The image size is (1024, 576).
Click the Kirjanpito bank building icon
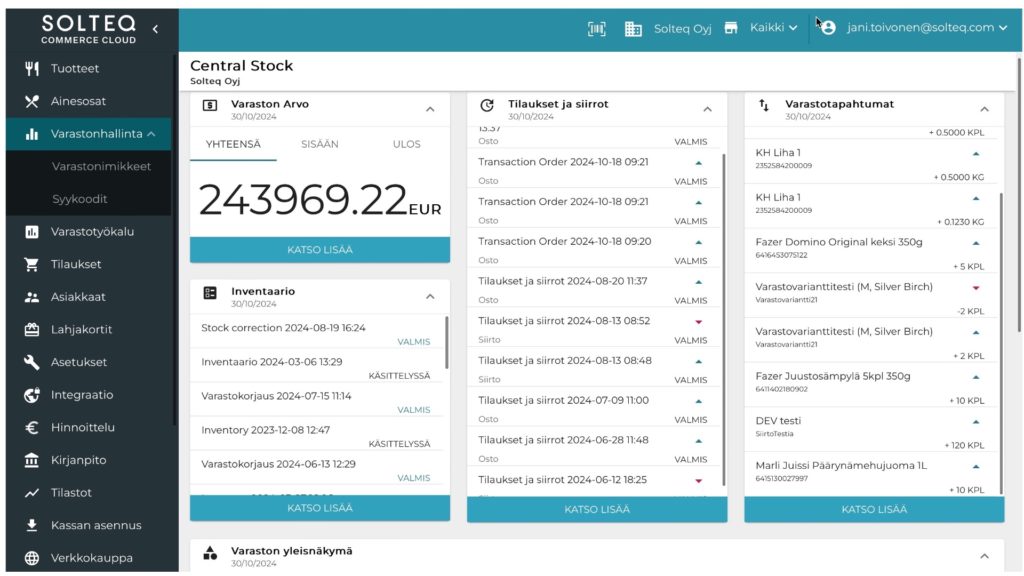(x=31, y=460)
